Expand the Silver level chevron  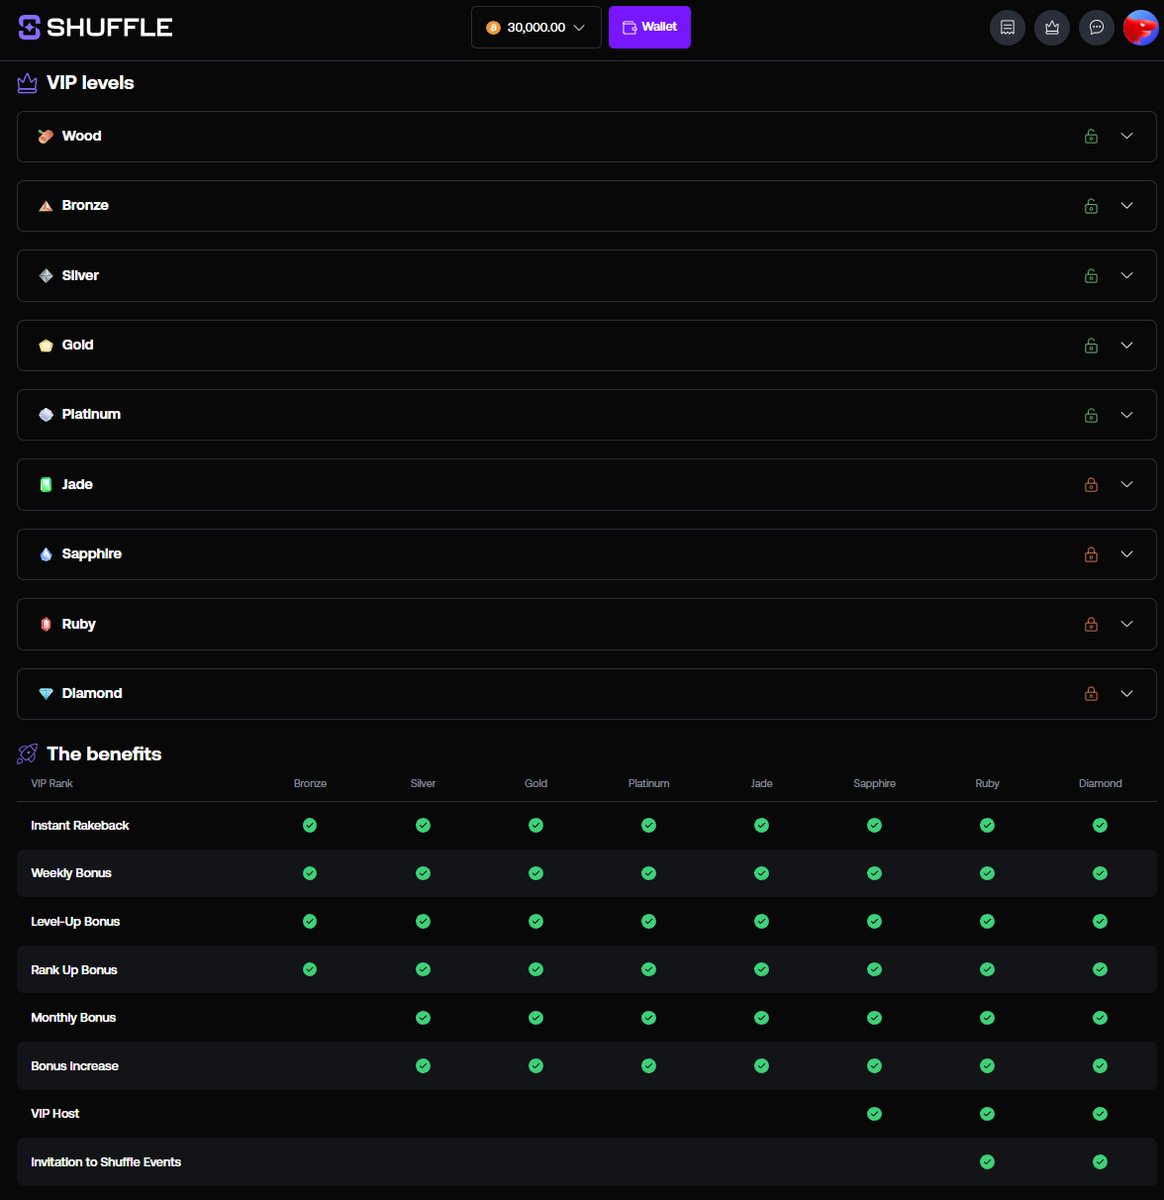click(x=1127, y=276)
